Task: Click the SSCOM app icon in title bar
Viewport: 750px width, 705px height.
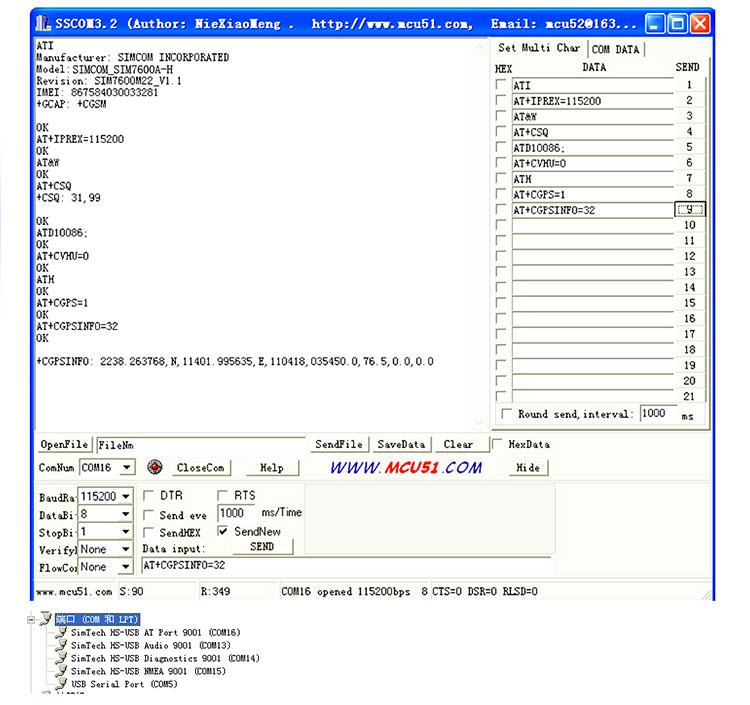Action: coord(43,22)
